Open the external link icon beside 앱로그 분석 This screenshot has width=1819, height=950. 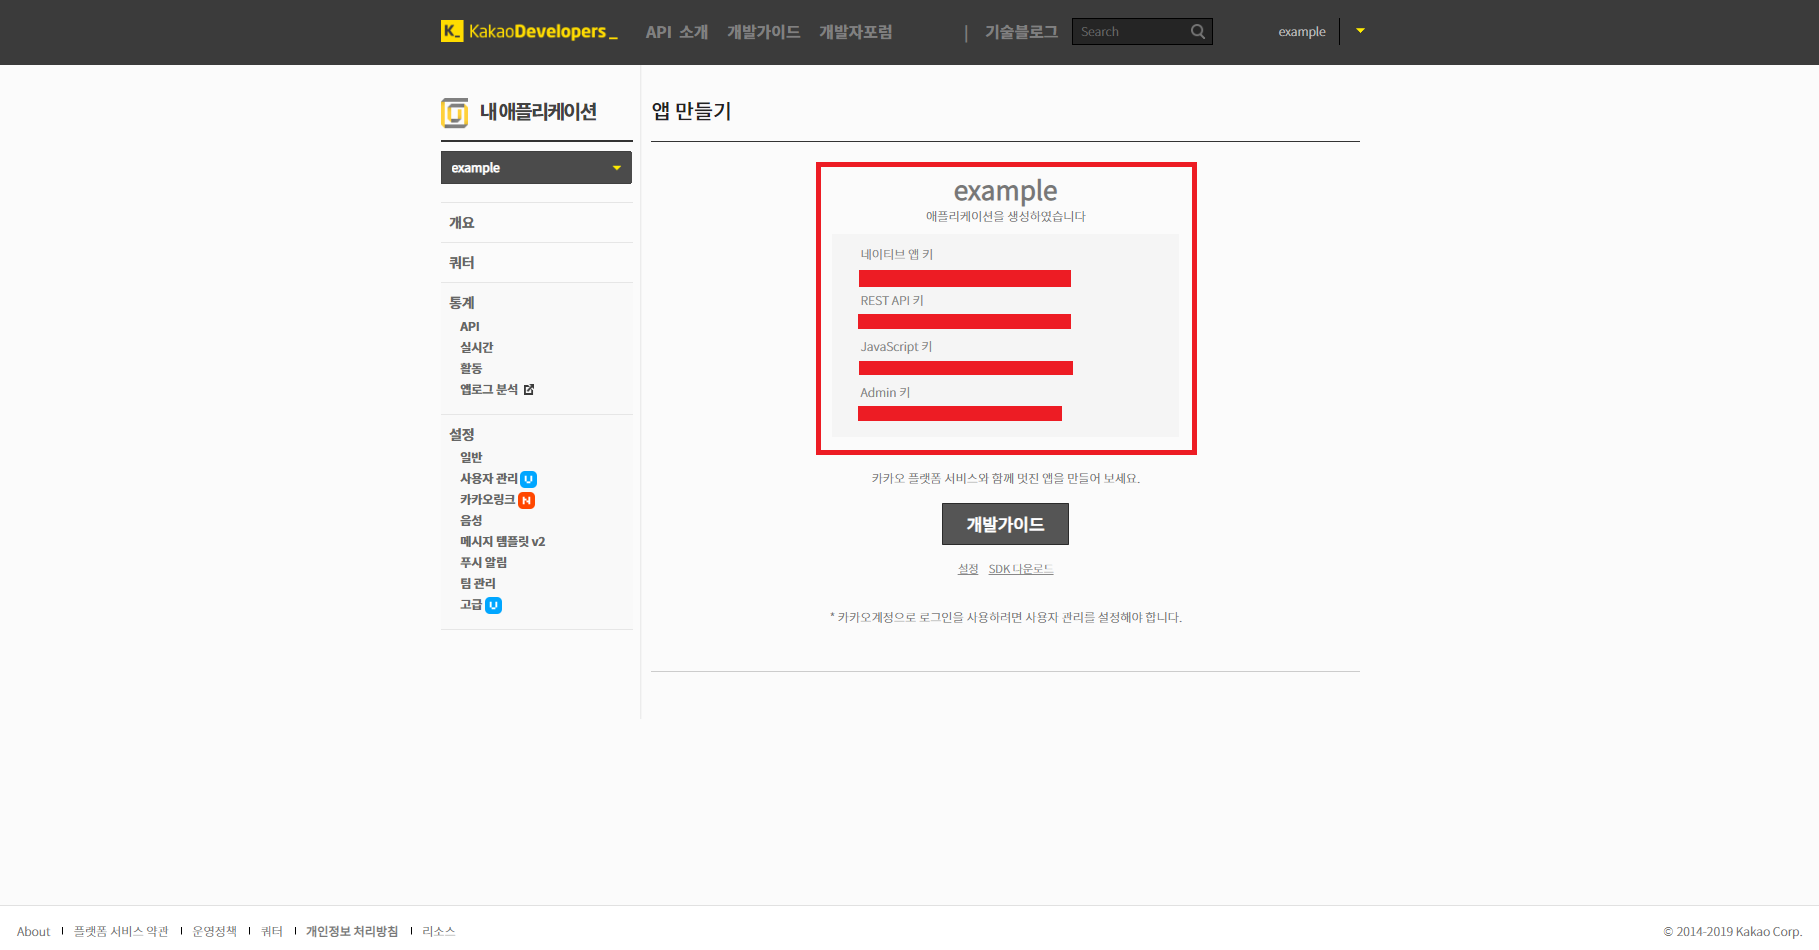tap(529, 390)
